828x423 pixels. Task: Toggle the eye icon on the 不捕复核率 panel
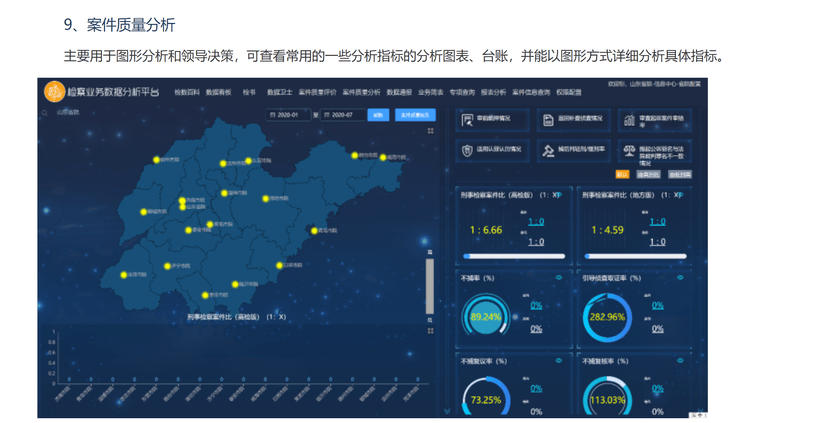point(680,361)
